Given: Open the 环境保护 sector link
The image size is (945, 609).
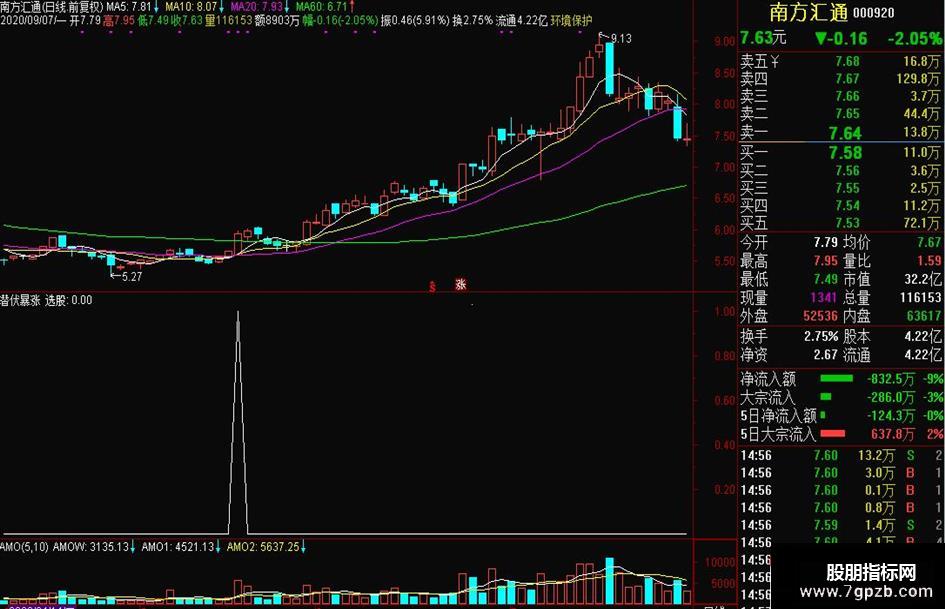Looking at the screenshot, I should pyautogui.click(x=572, y=21).
